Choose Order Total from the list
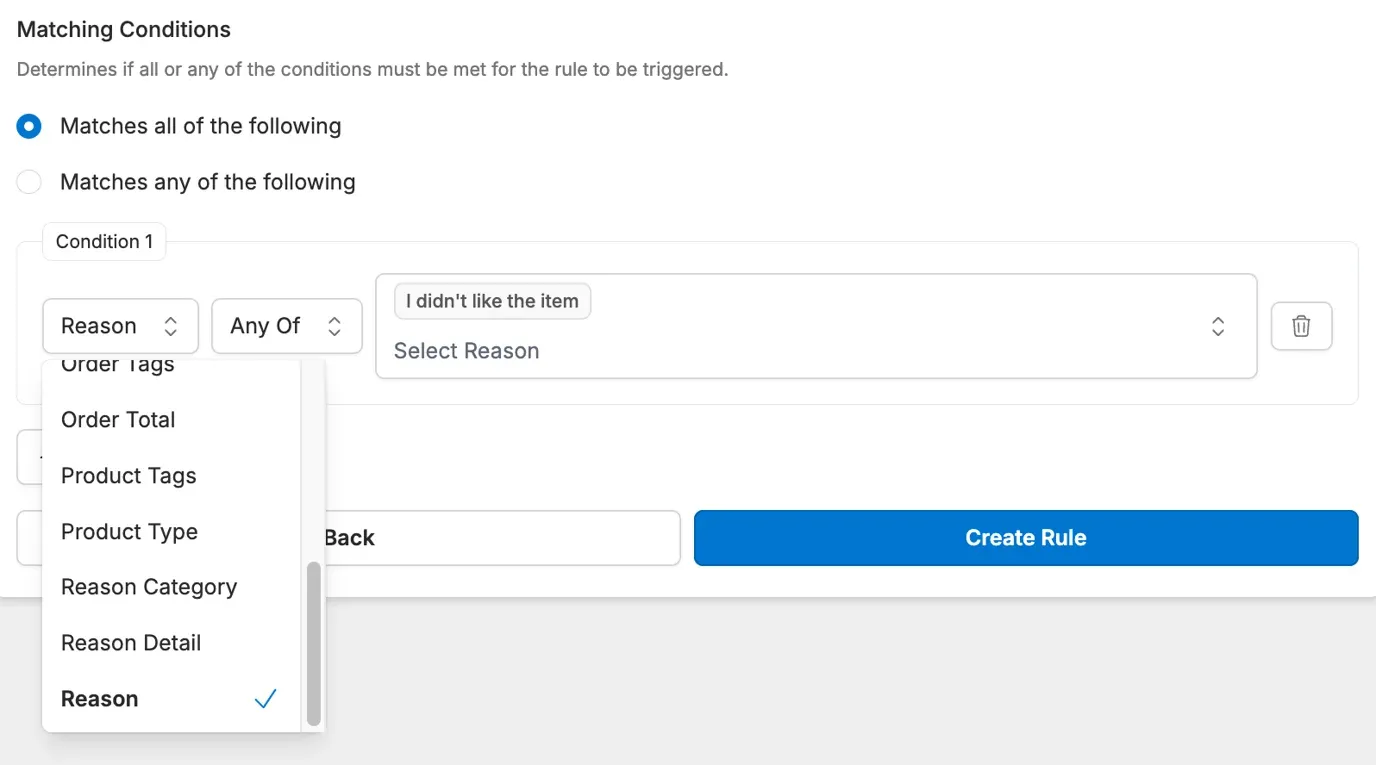This screenshot has height=765, width=1376. (x=117, y=419)
